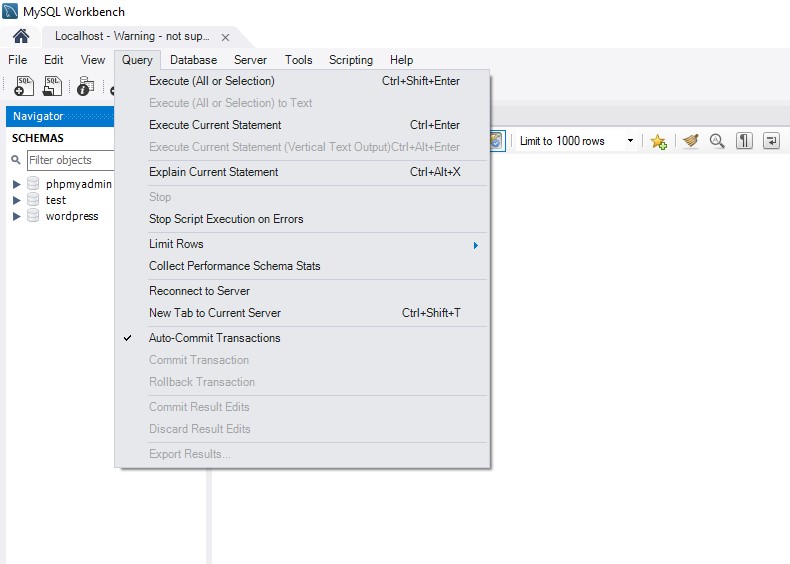Toggle the auto-commit toolbar button
Screen dimensions: 790x564
click(497, 141)
